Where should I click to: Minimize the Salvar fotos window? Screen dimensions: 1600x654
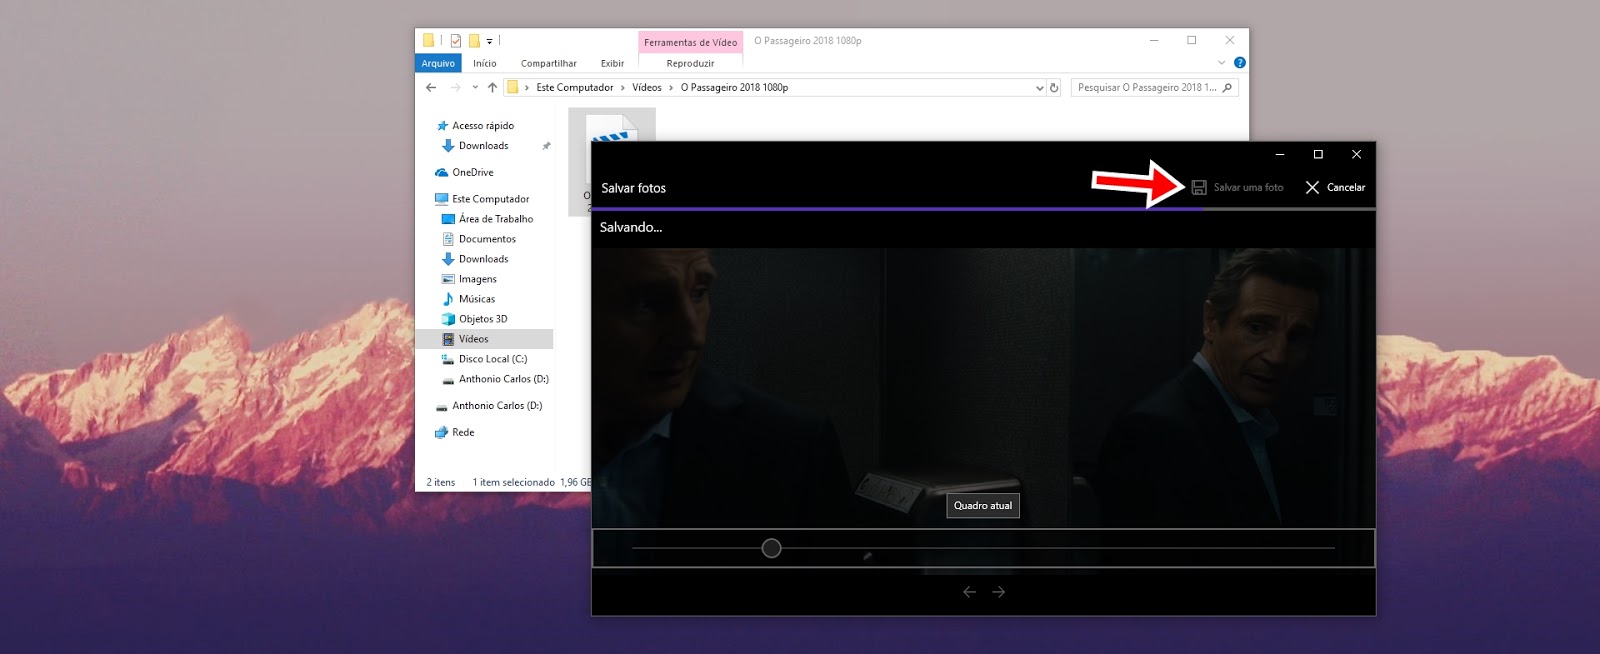[1280, 154]
